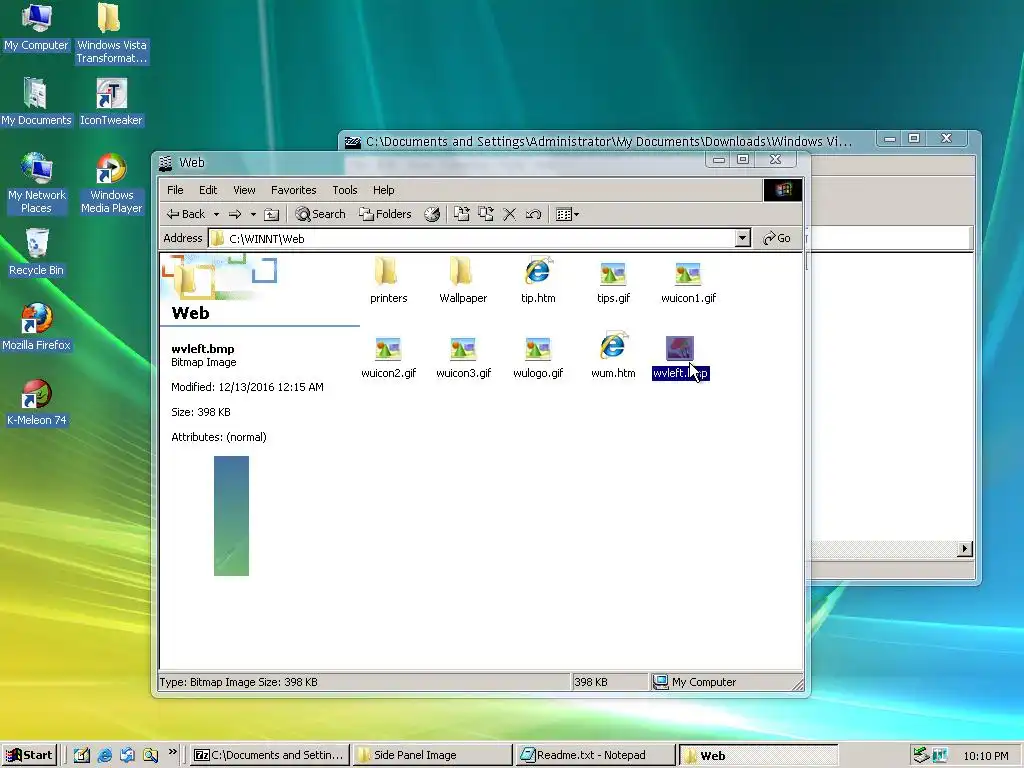Viewport: 1024px width, 768px height.
Task: Click the Web window system menu icon
Action: pos(166,163)
